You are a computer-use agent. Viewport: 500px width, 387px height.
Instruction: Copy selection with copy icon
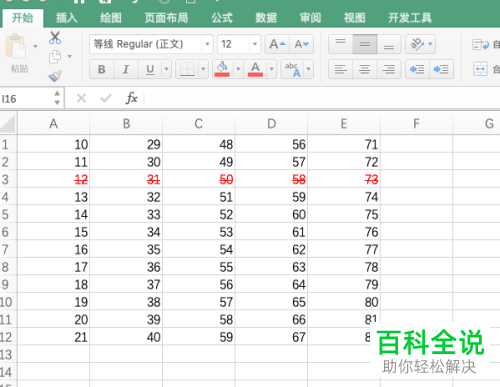click(55, 57)
